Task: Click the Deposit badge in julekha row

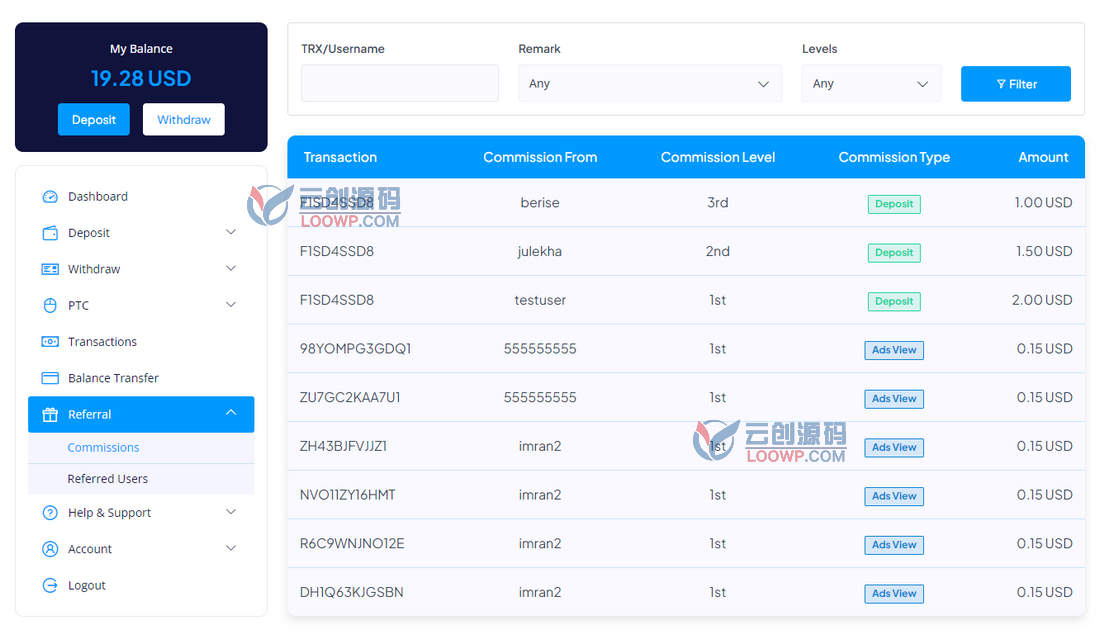Action: (x=894, y=253)
